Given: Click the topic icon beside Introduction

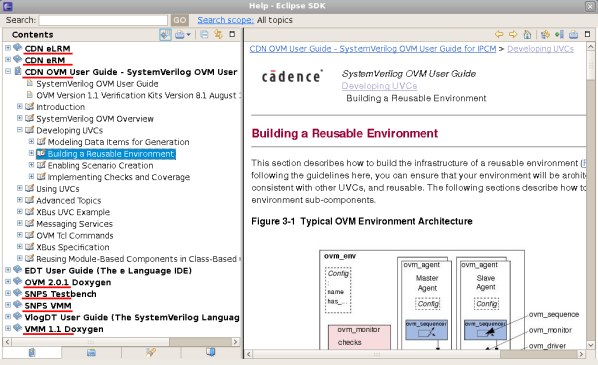Looking at the screenshot, I should (29, 106).
